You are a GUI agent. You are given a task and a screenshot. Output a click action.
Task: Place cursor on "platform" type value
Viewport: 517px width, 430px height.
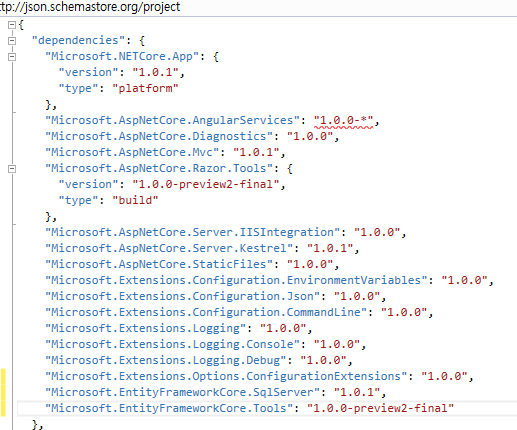click(x=145, y=88)
